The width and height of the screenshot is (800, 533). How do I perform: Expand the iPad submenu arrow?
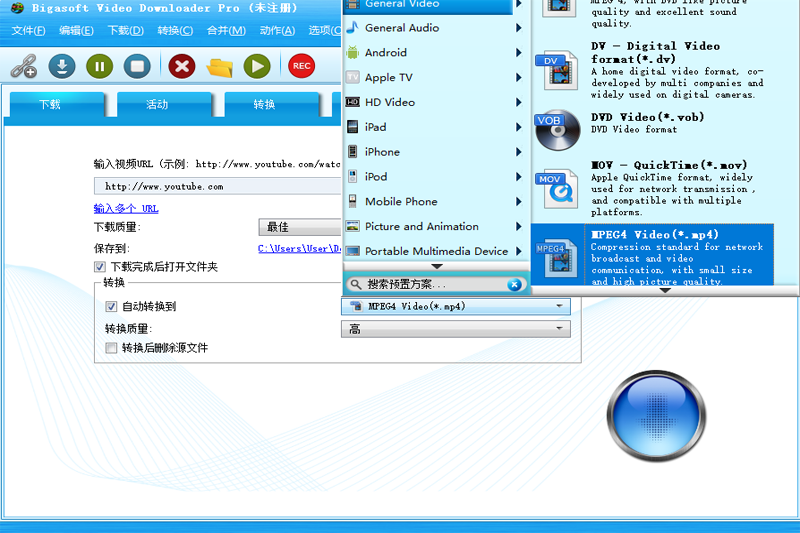519,127
